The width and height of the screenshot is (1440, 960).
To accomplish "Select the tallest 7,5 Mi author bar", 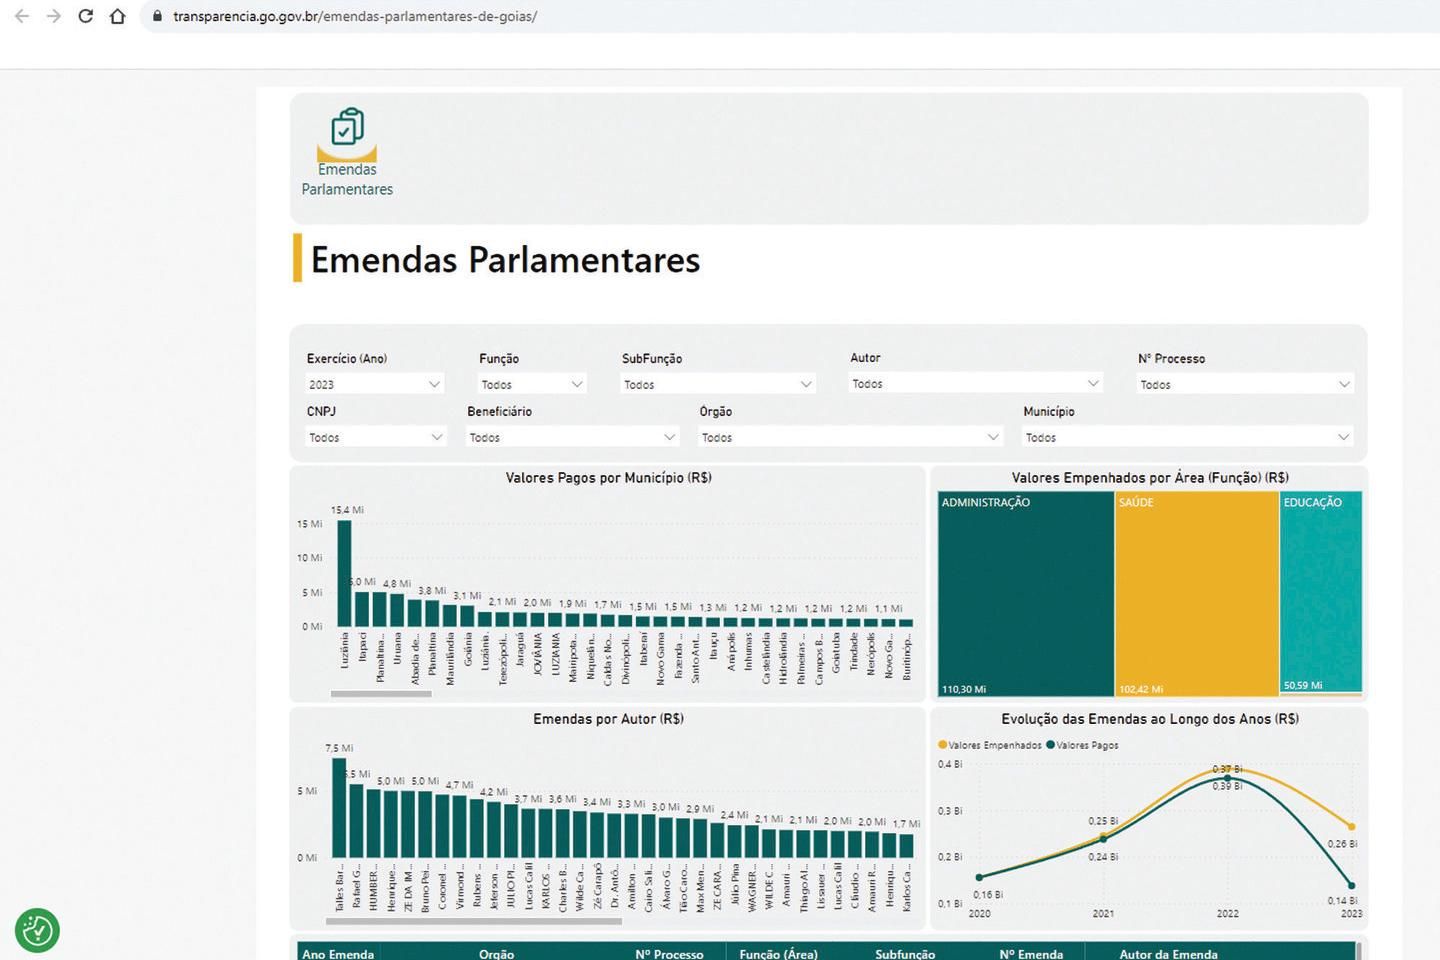I will pos(339,807).
